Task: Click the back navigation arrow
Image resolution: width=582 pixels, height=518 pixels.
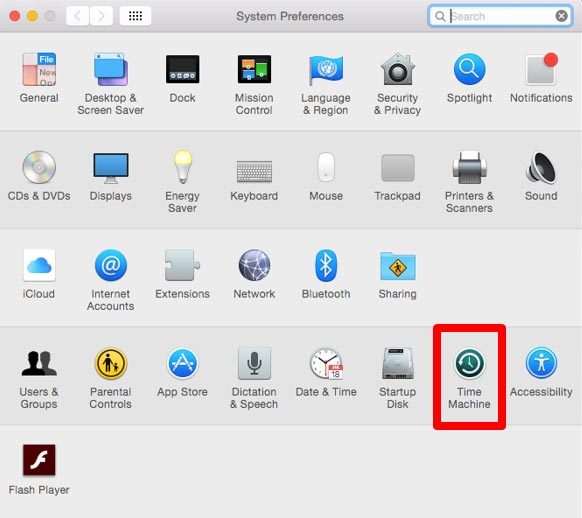Action: point(77,16)
